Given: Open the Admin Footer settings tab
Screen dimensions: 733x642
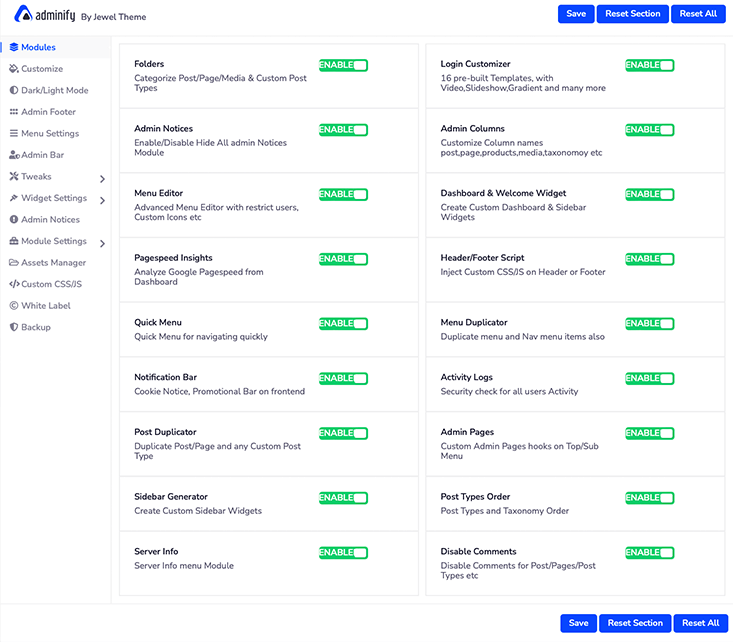Looking at the screenshot, I should point(48,112).
